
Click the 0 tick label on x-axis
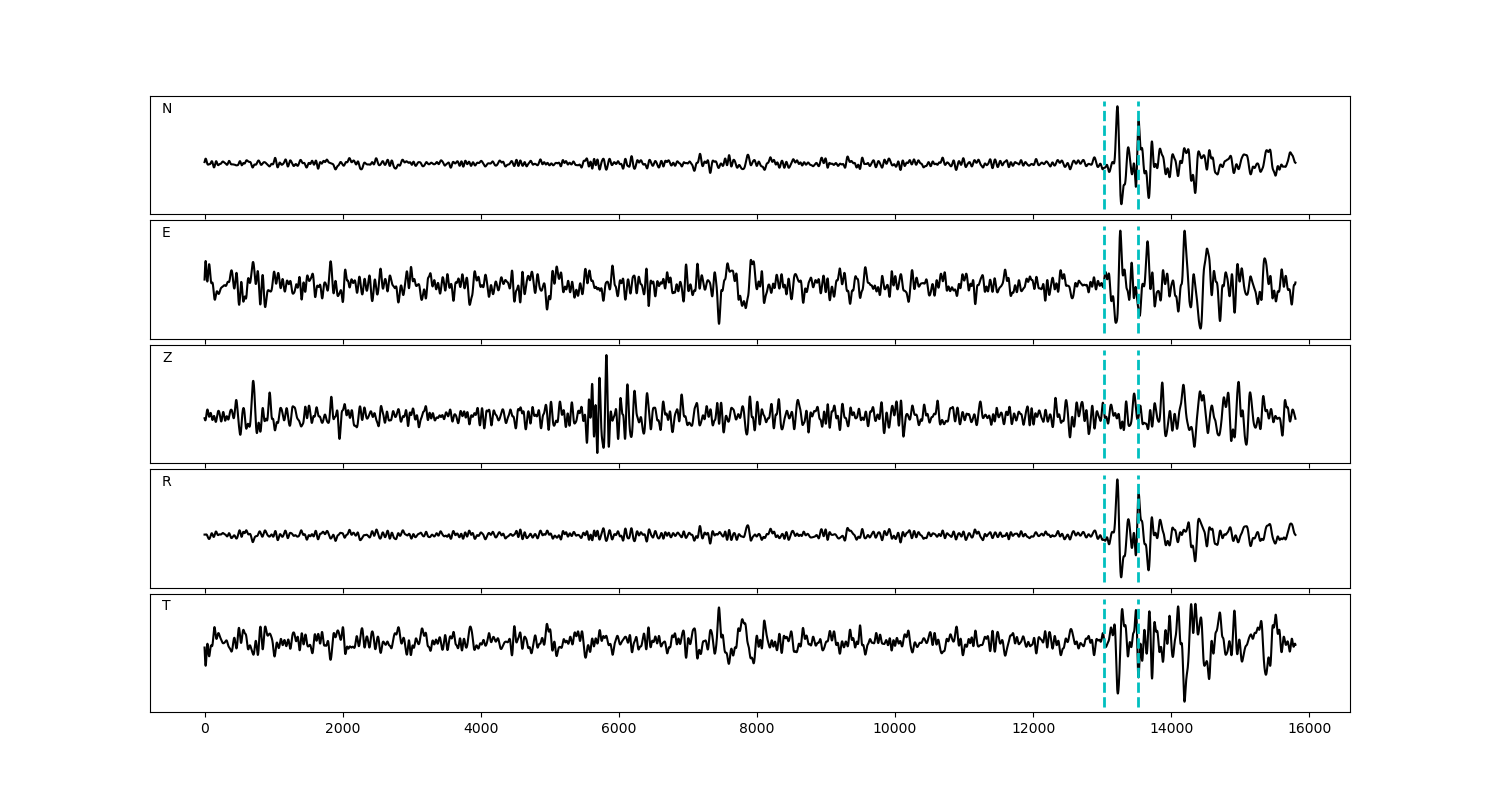(x=205, y=730)
